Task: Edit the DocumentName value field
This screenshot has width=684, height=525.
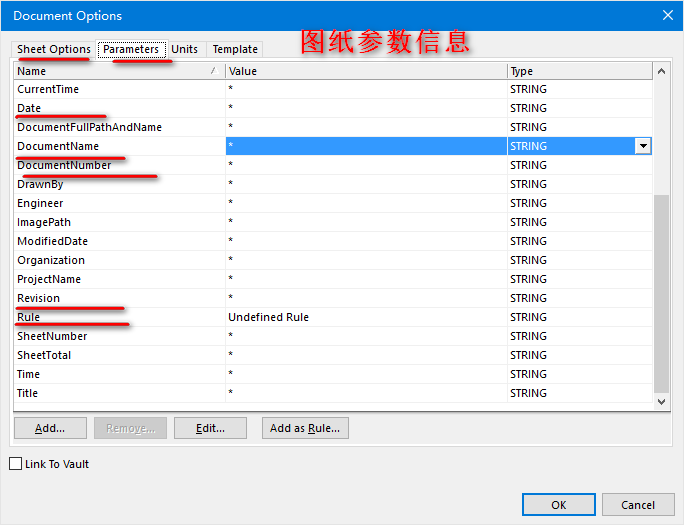Action: 366,146
